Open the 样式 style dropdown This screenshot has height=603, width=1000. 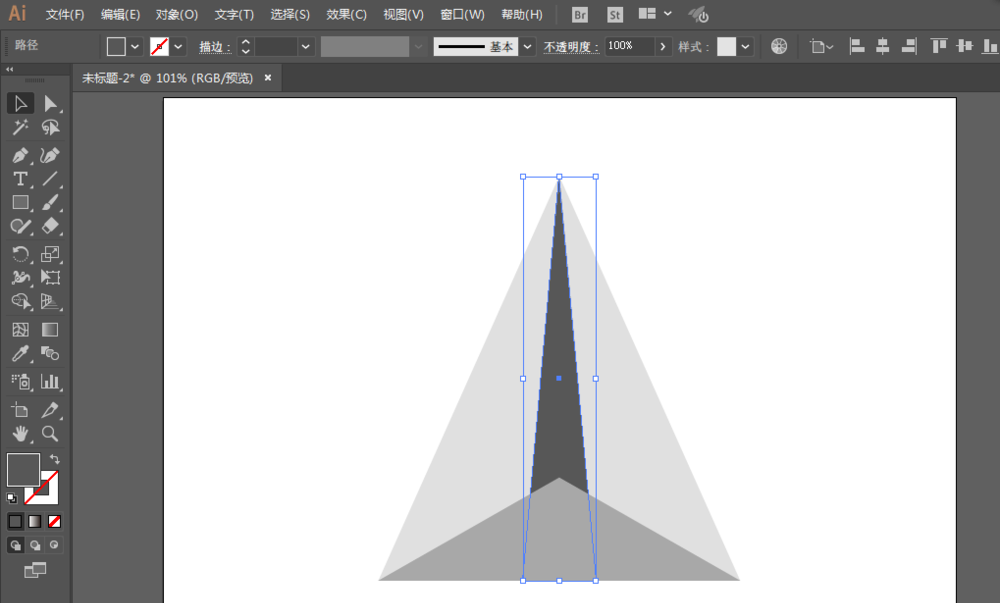[x=745, y=47]
